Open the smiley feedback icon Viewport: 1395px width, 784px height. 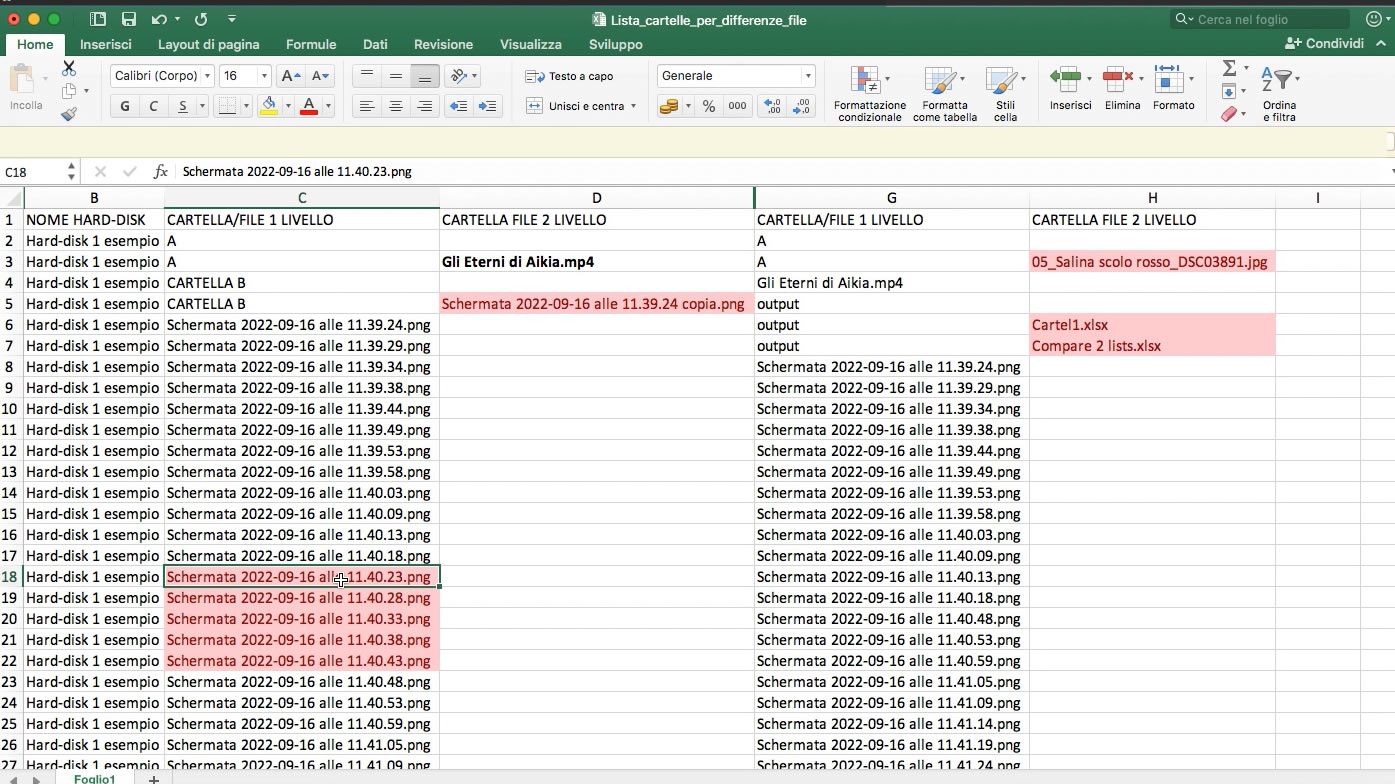1372,19
